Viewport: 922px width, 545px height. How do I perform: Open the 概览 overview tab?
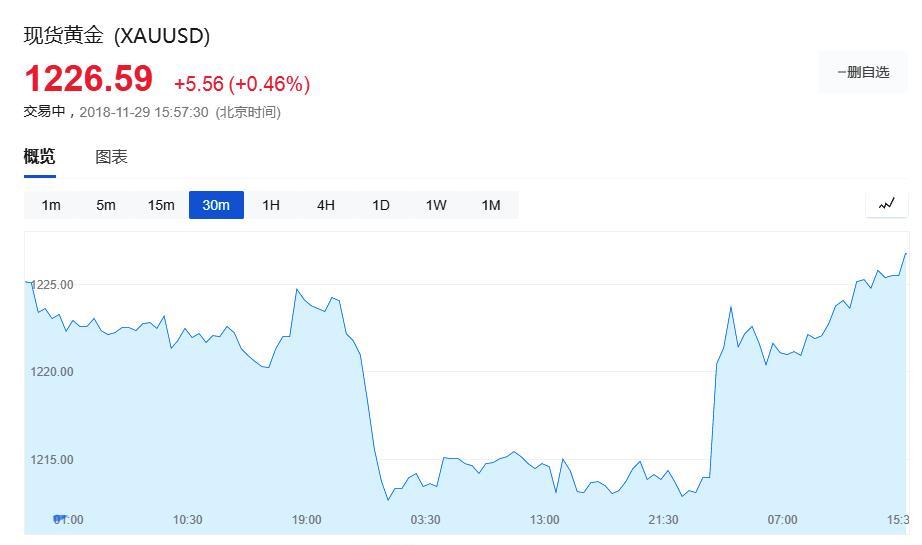click(39, 156)
